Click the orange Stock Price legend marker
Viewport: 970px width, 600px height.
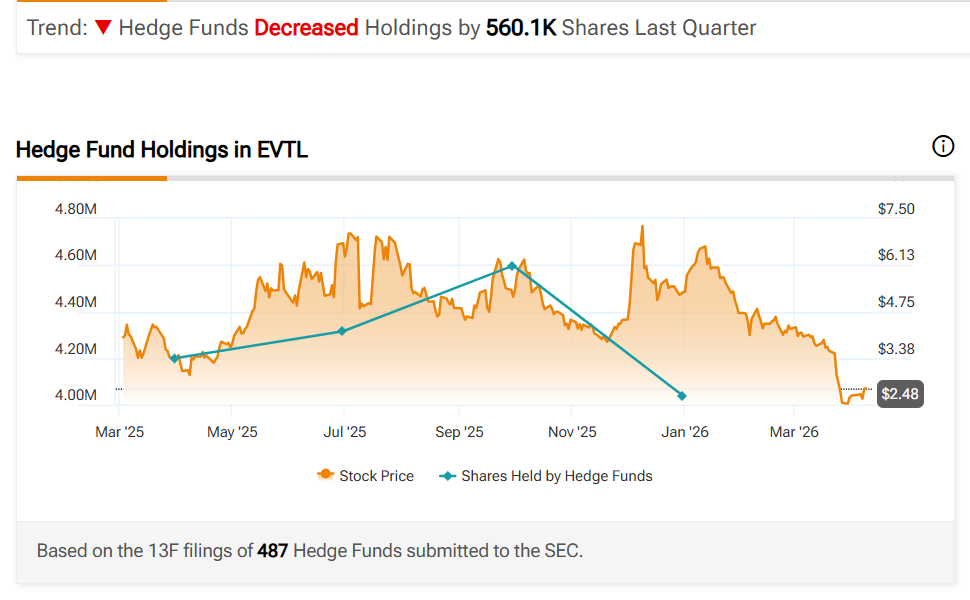pyautogui.click(x=325, y=476)
